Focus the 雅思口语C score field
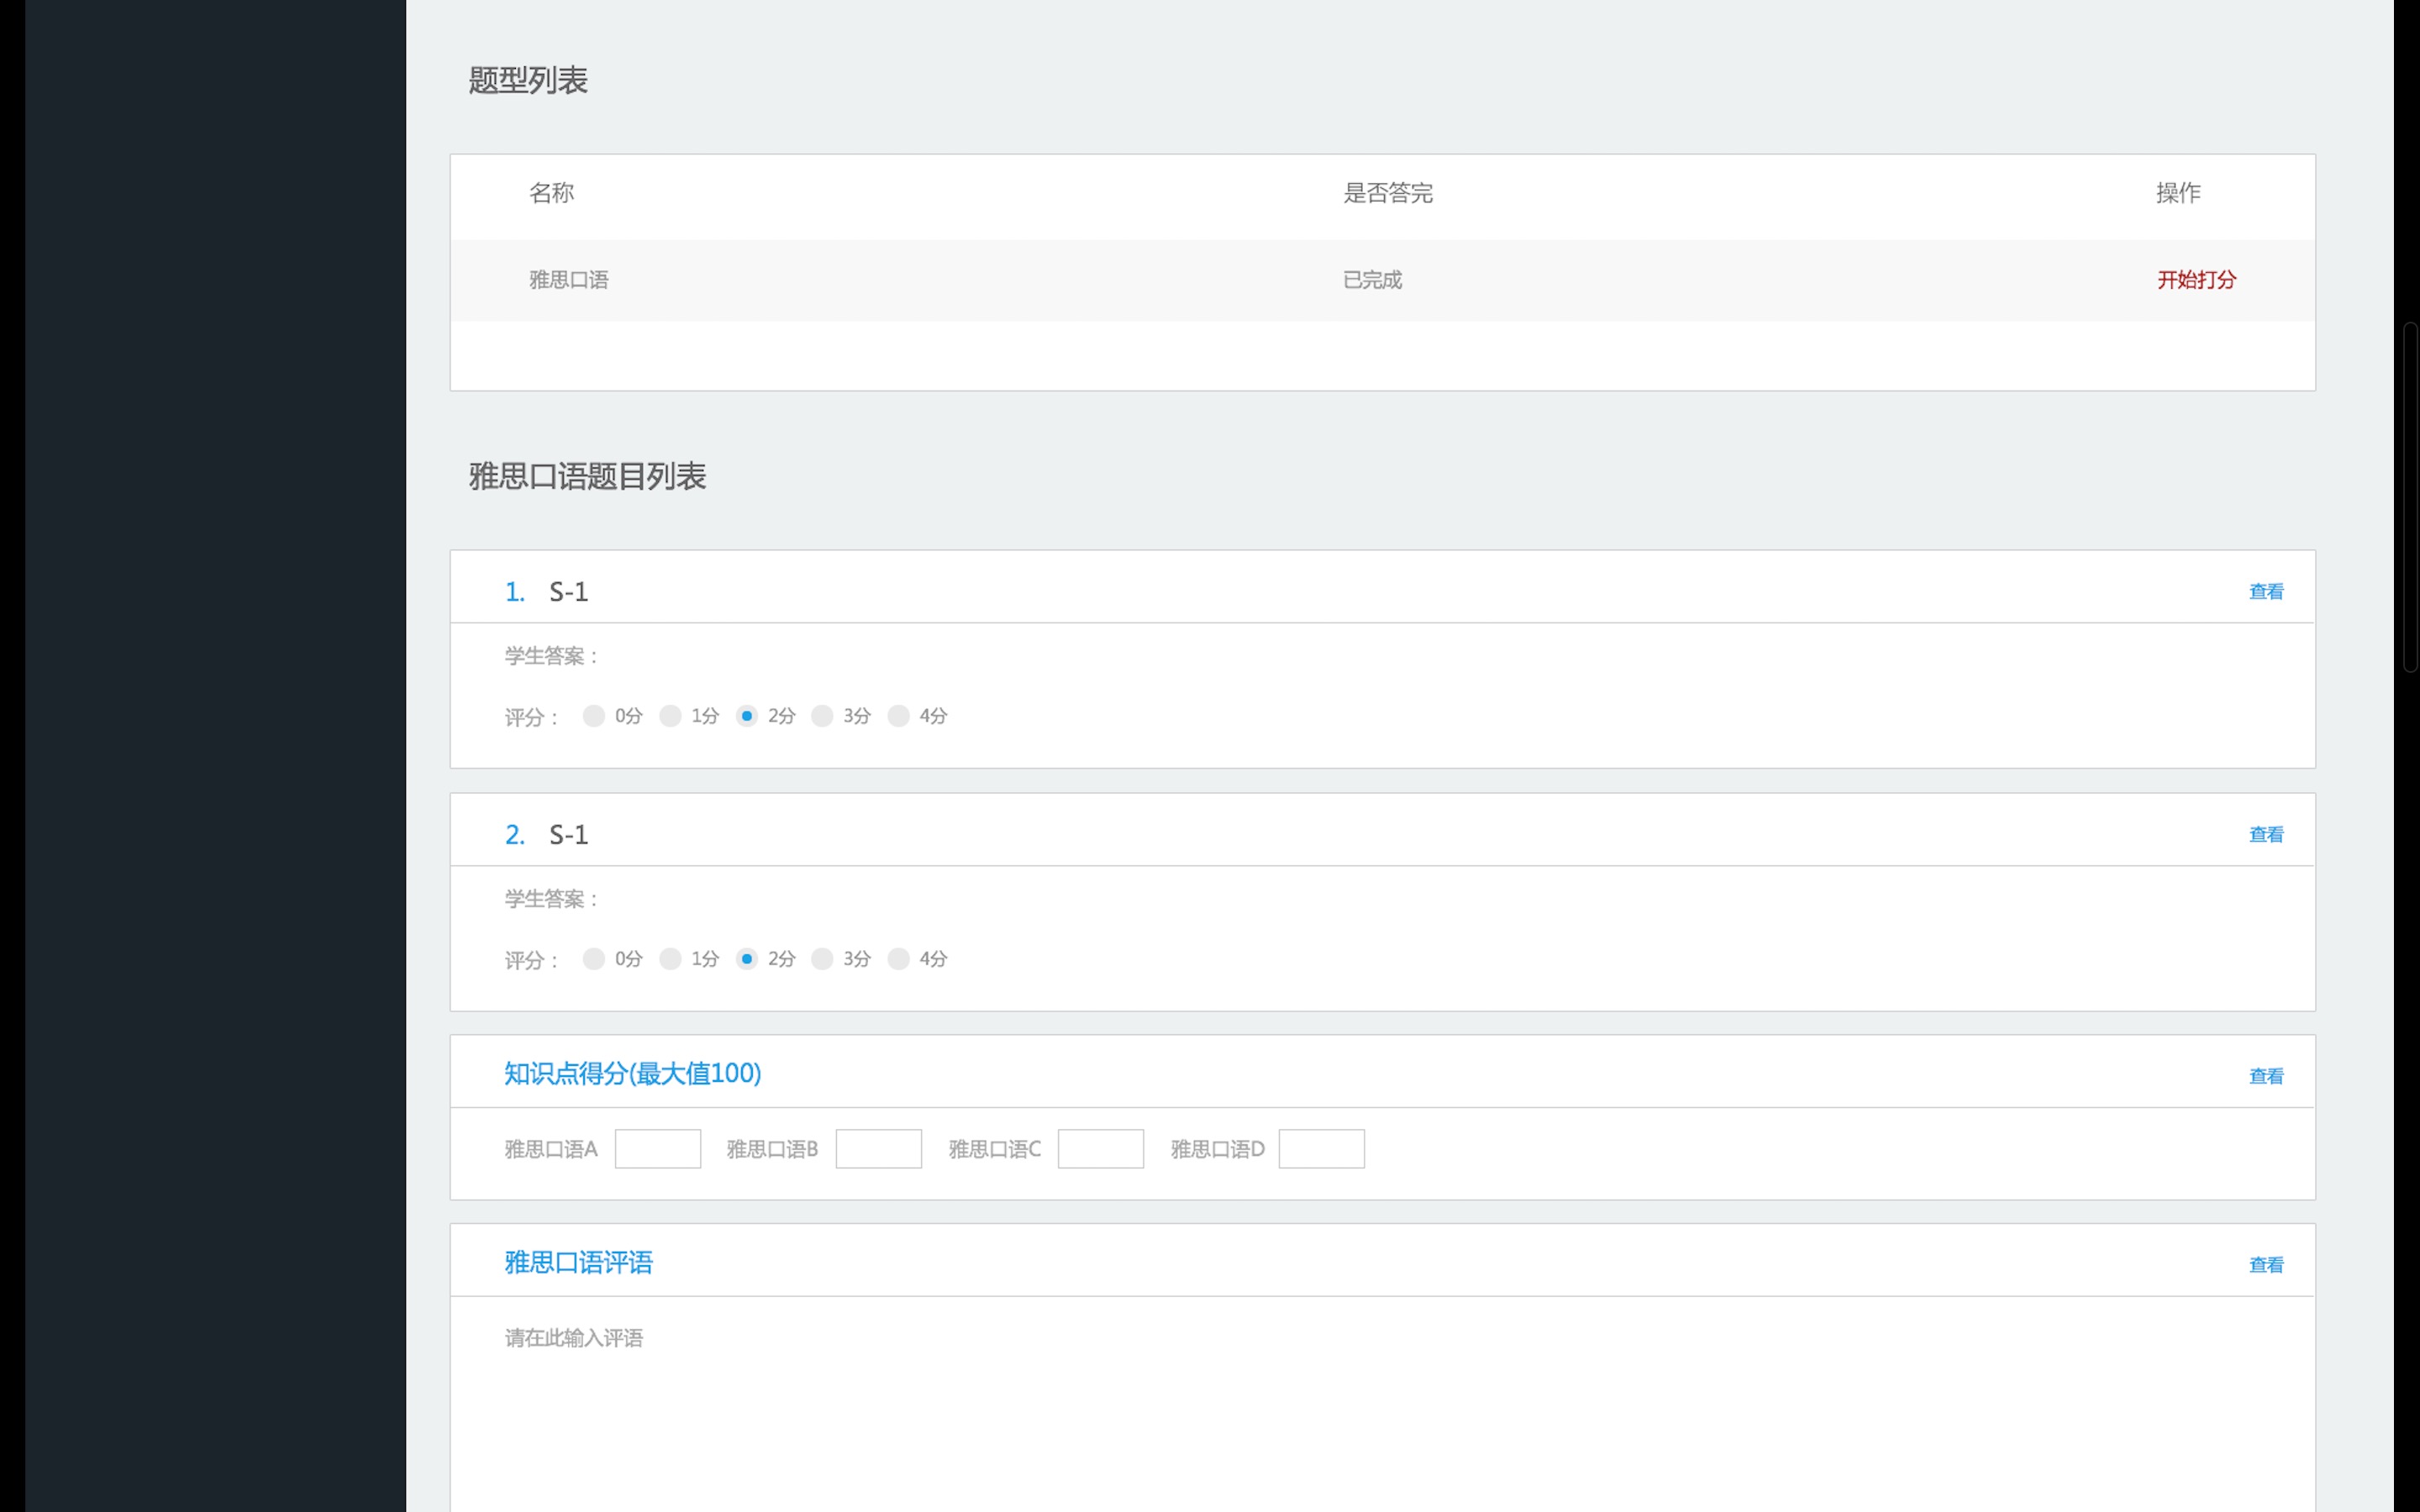 tap(1100, 1149)
